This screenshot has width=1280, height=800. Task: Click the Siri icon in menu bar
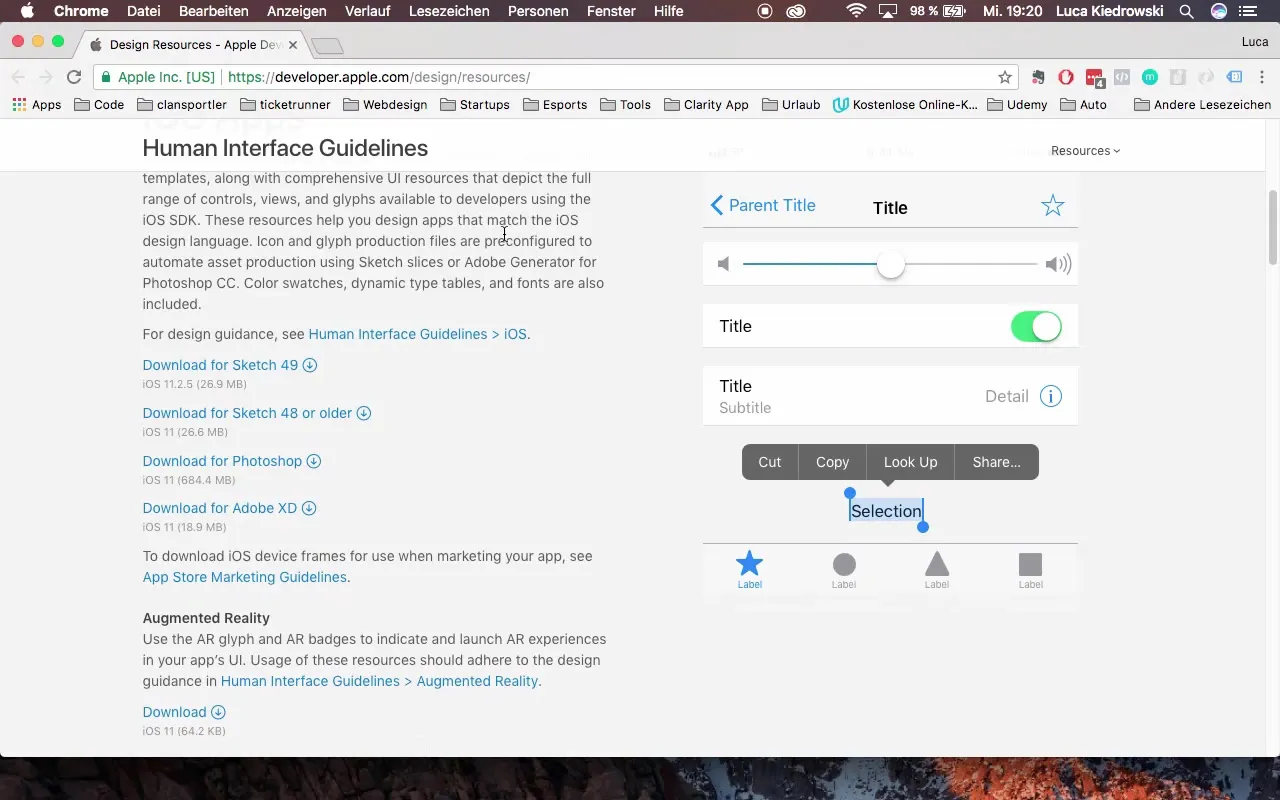(1218, 11)
